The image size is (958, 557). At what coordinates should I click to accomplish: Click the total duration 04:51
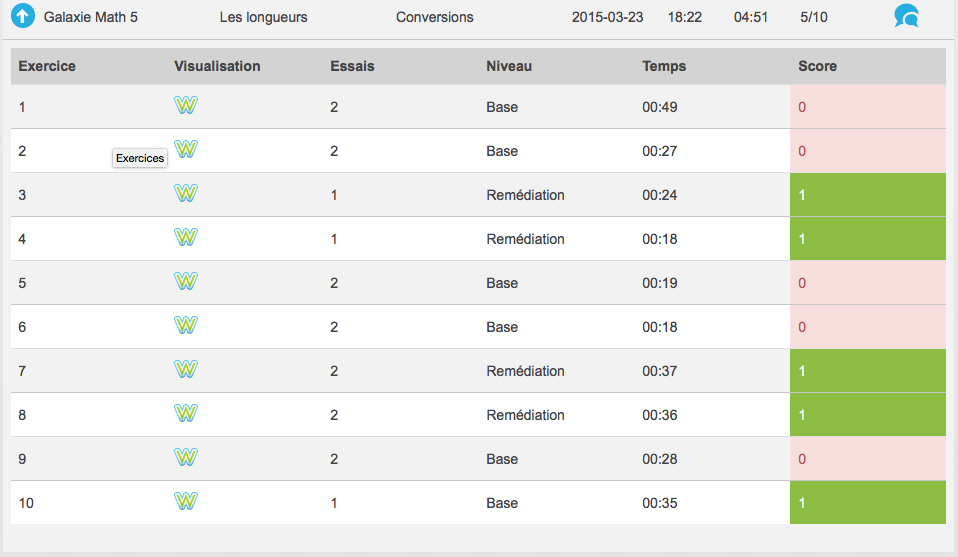751,17
